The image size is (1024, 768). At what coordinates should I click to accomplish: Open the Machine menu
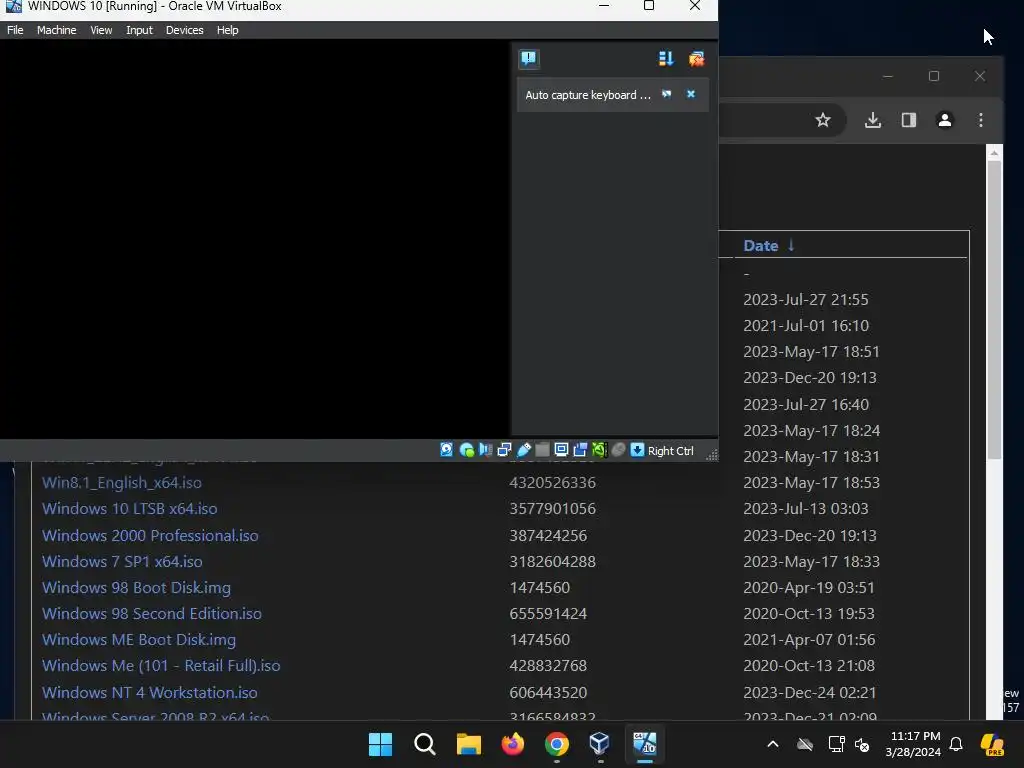[56, 30]
